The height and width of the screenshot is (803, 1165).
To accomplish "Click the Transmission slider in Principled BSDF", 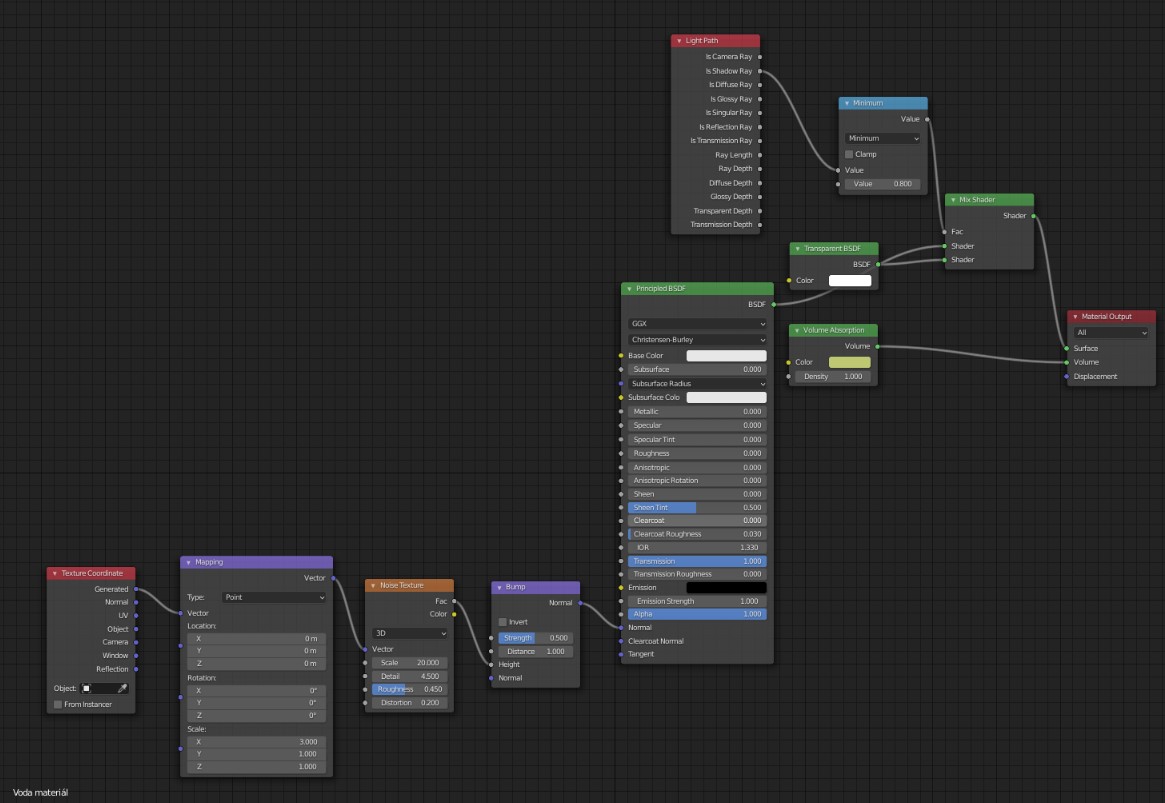I will click(697, 562).
